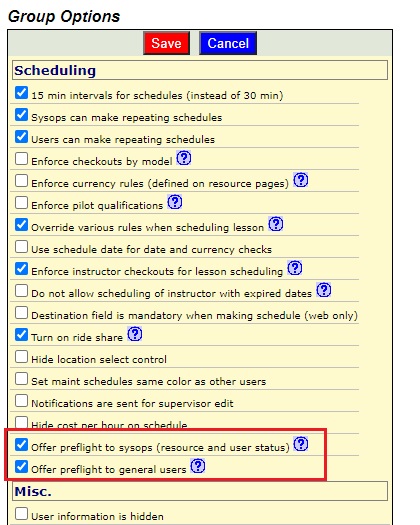Open help for Enforce checkouts by model

pos(184,158)
